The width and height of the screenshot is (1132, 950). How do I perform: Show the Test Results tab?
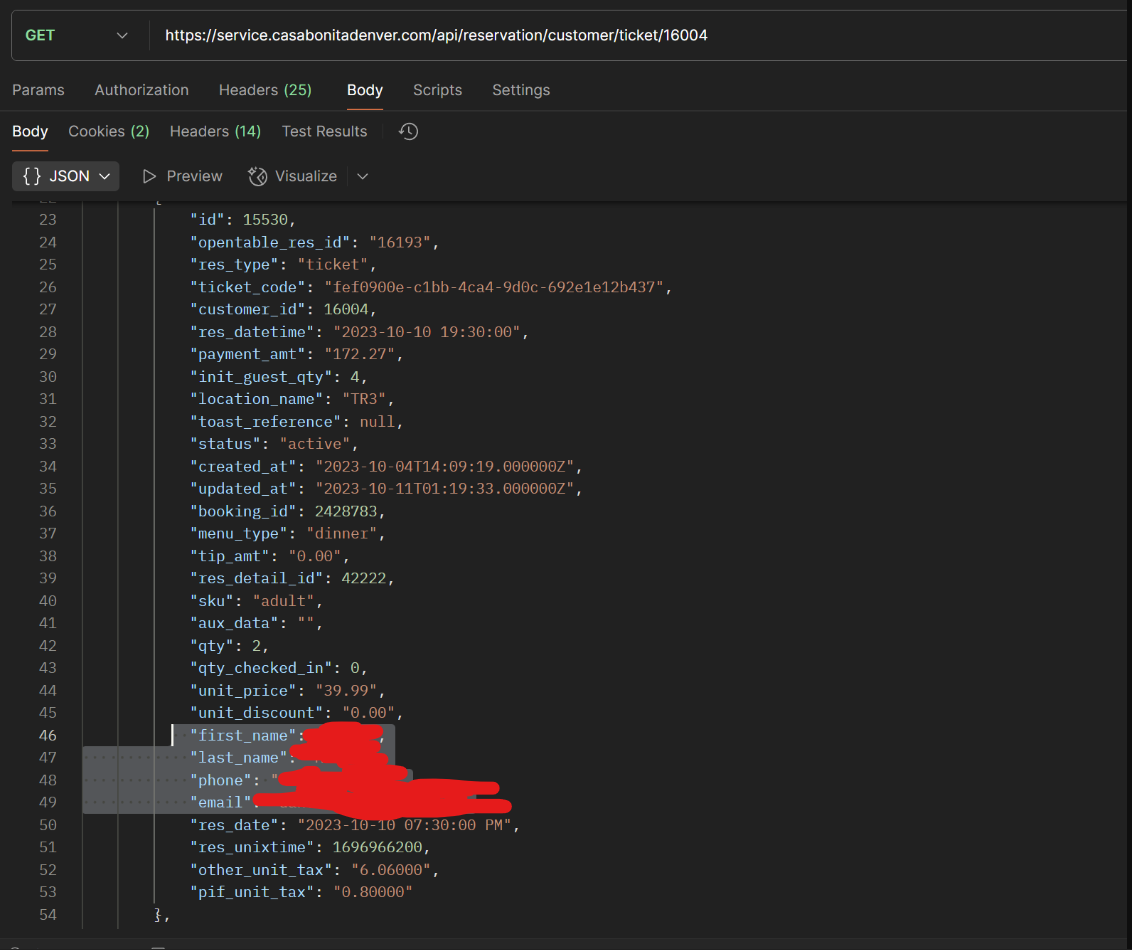click(x=324, y=131)
